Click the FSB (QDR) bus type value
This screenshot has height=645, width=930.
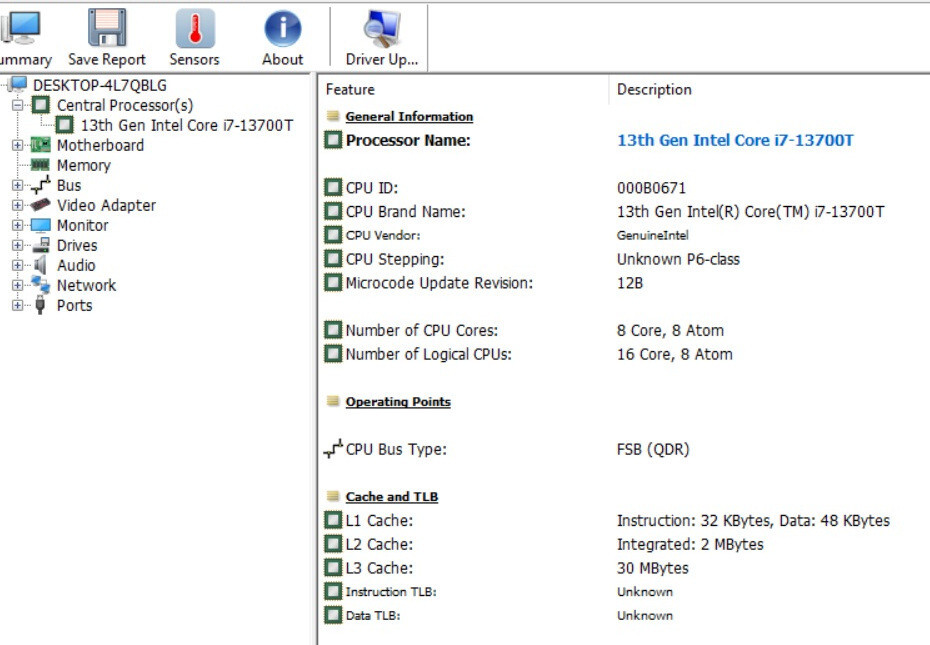(653, 449)
